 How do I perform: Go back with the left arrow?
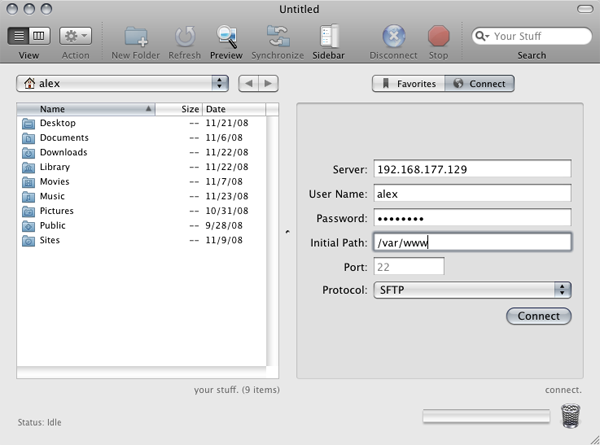(249, 83)
